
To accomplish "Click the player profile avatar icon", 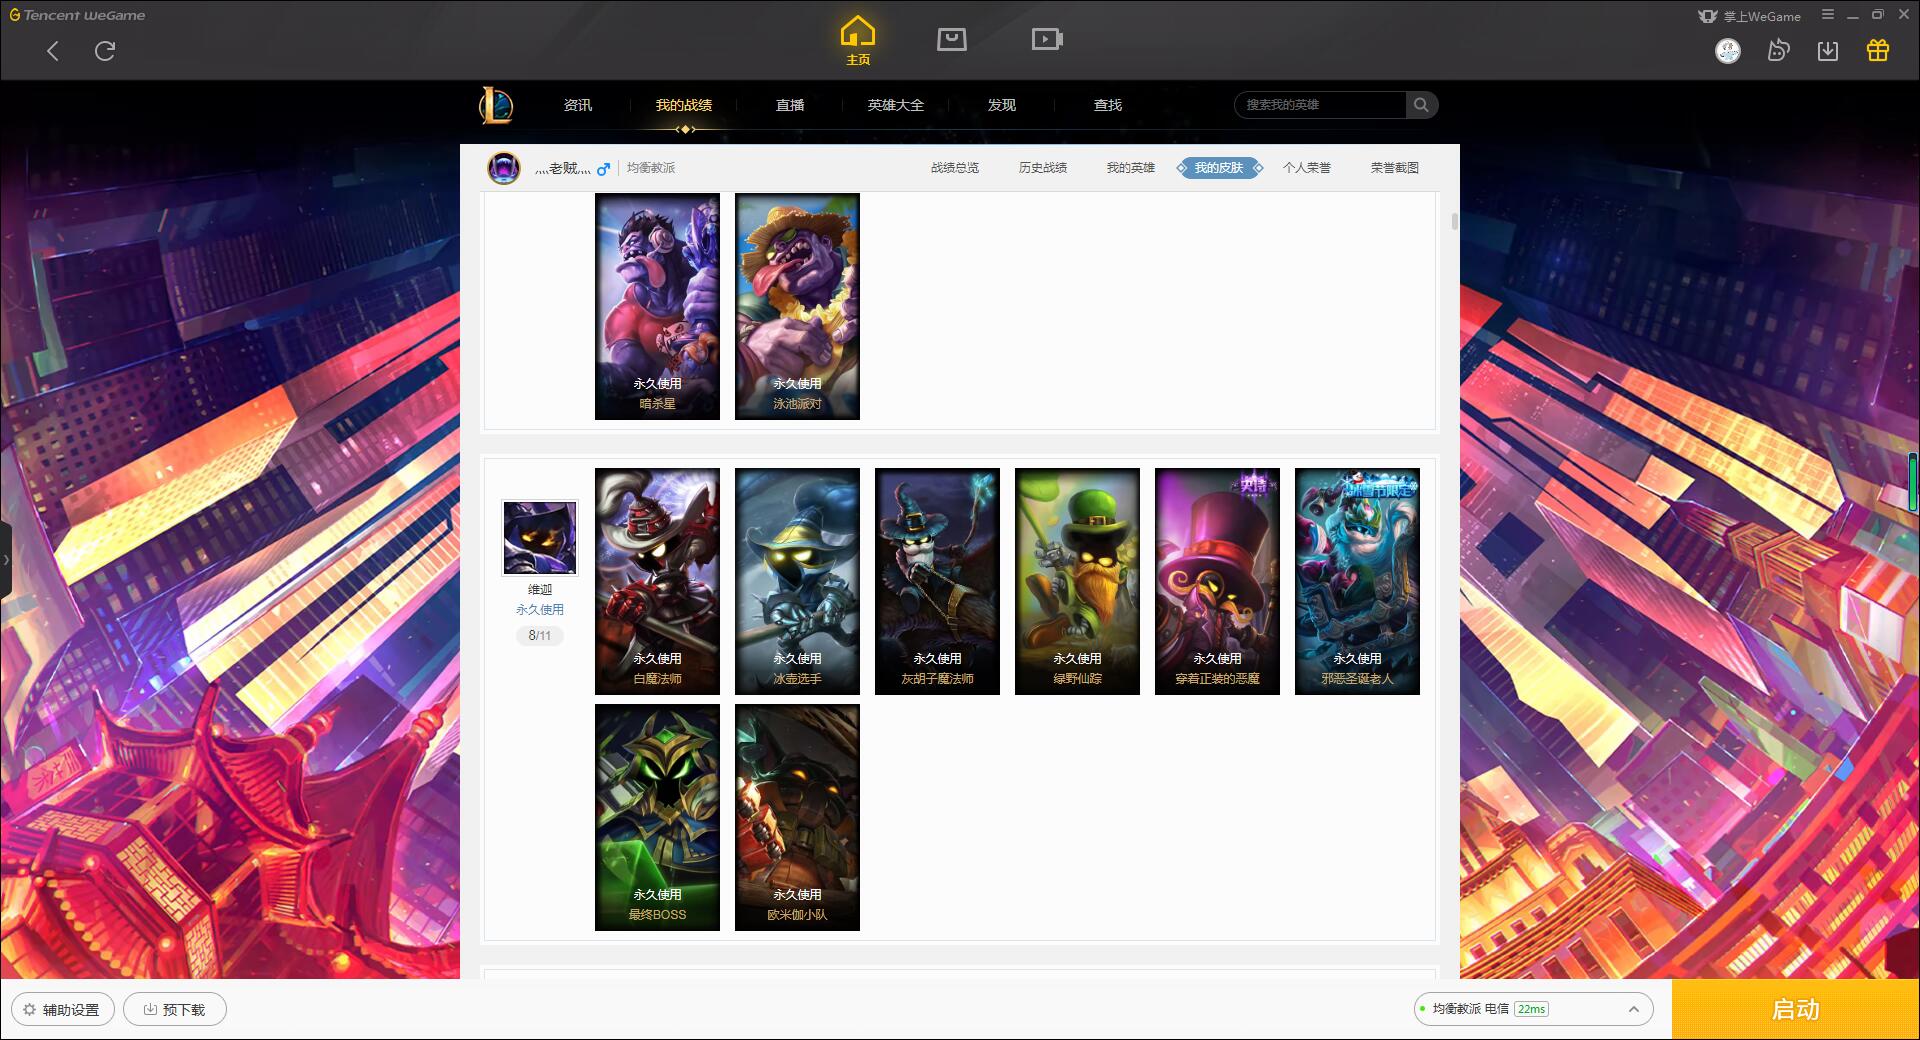I will [504, 168].
